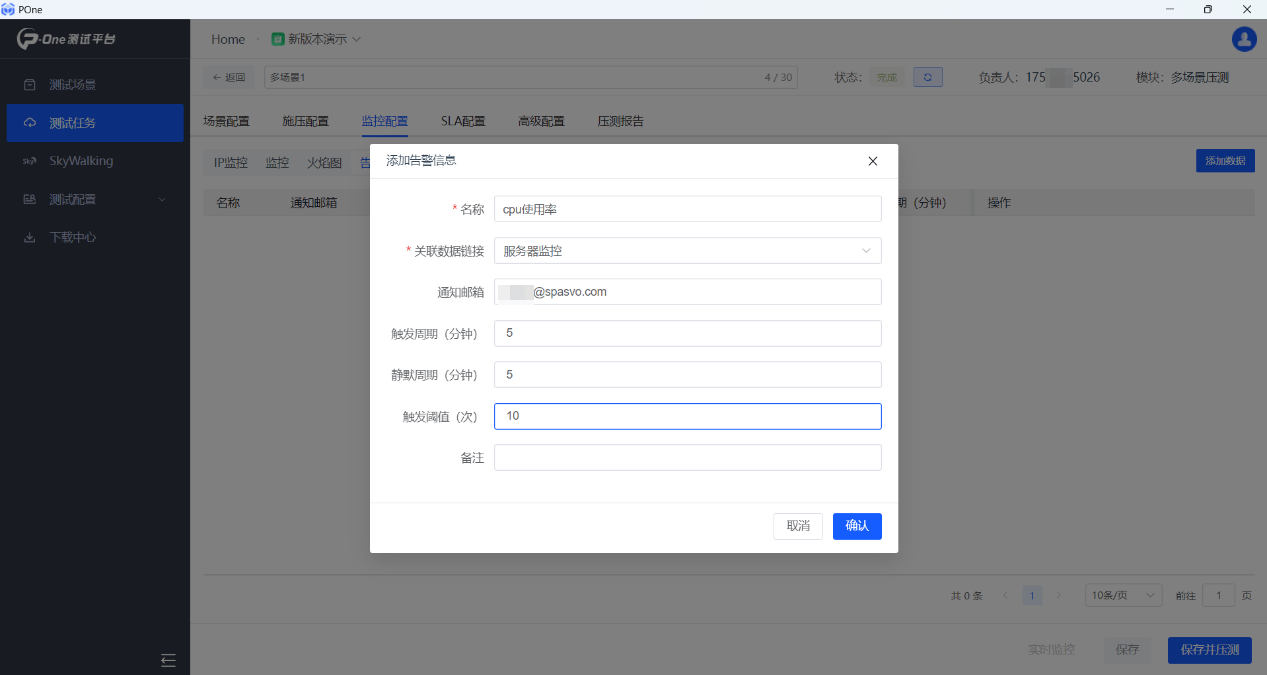Open SkyWalking in the sidebar
Image resolution: width=1267 pixels, height=675 pixels.
point(80,161)
